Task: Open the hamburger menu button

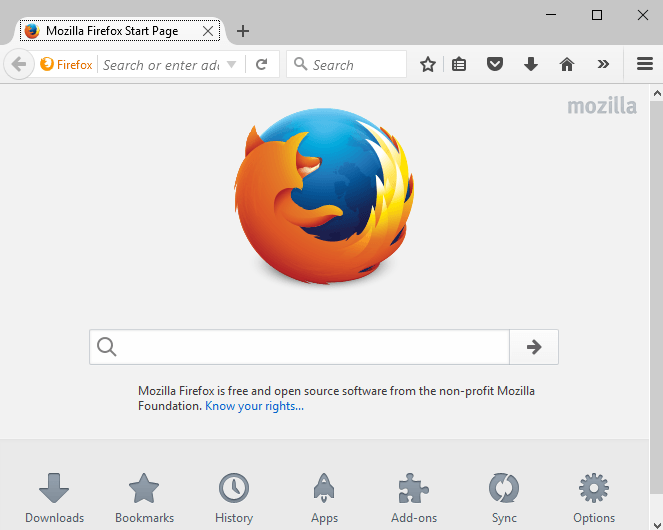Action: pos(645,64)
